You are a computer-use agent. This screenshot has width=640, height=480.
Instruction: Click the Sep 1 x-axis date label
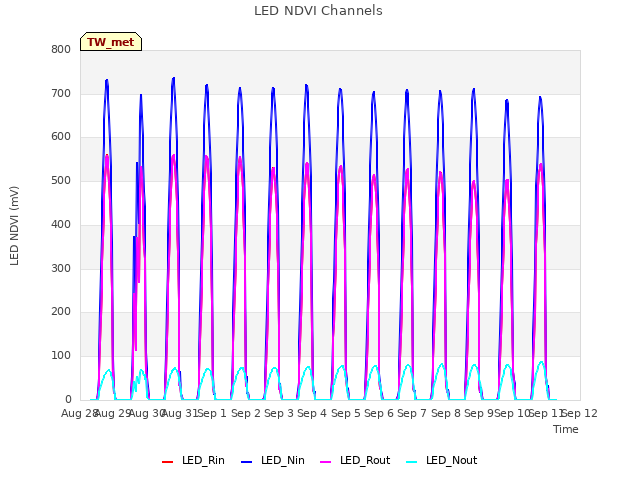212,413
